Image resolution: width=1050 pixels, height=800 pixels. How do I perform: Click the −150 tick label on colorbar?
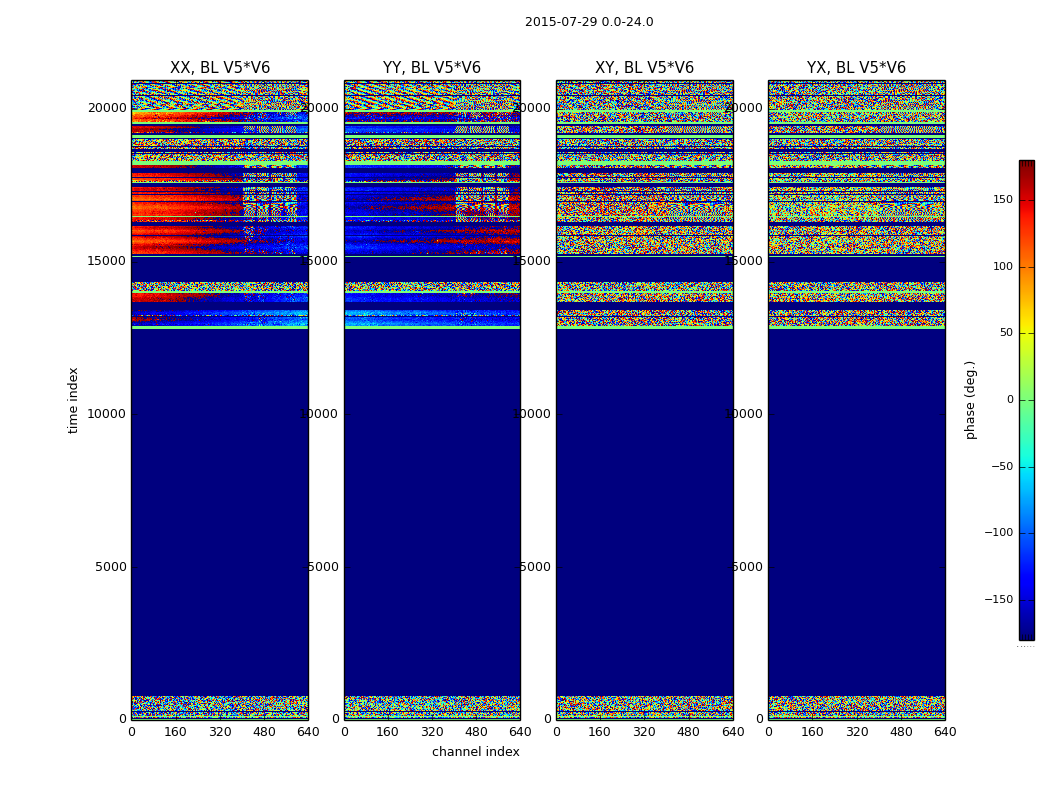[x=999, y=599]
